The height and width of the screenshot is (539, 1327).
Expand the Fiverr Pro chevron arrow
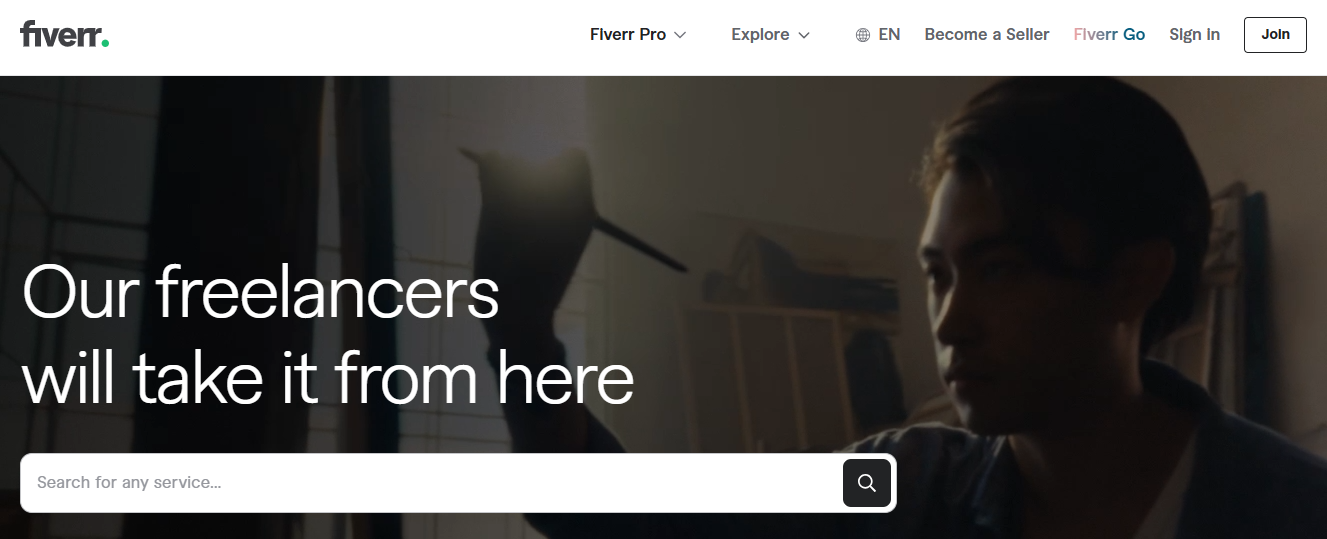click(680, 35)
